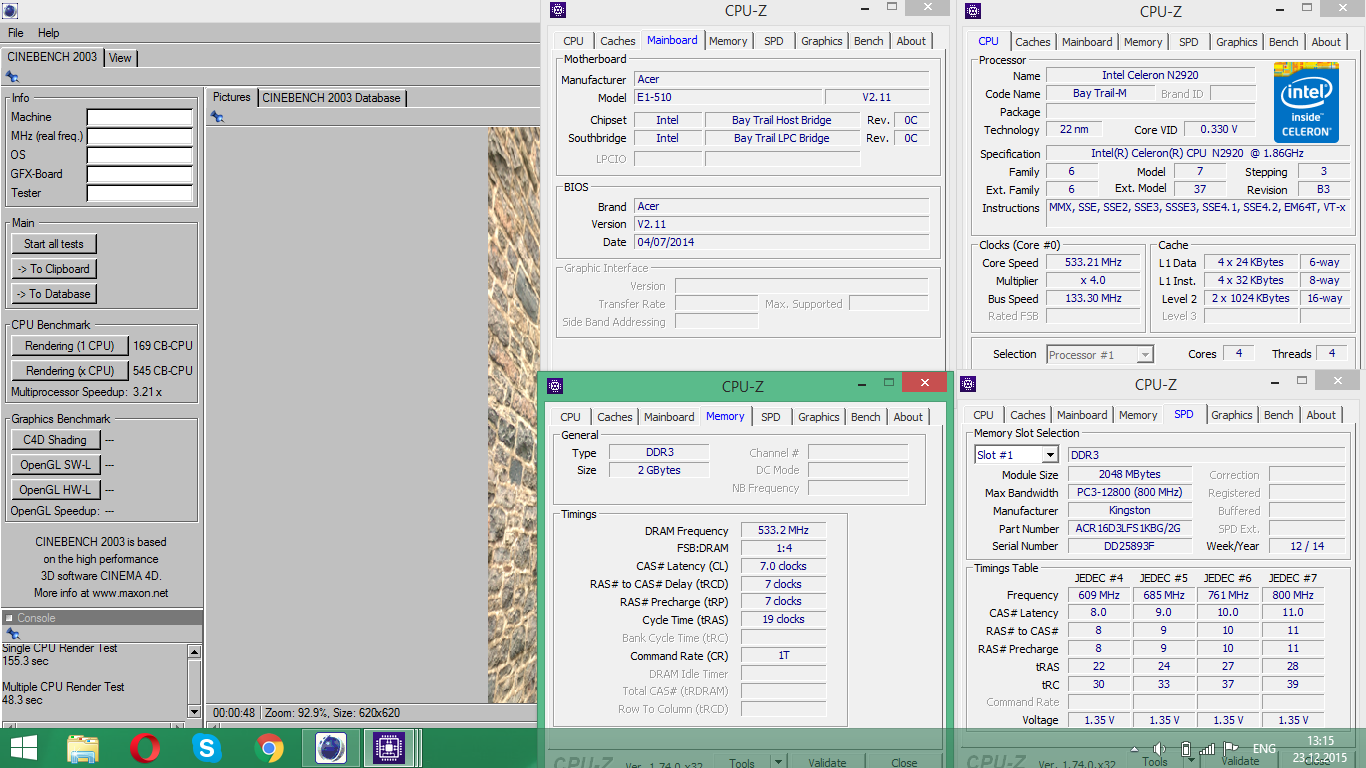This screenshot has height=768, width=1366.
Task: Run the Rendering (x CPU) benchmark
Action: pyautogui.click(x=70, y=371)
